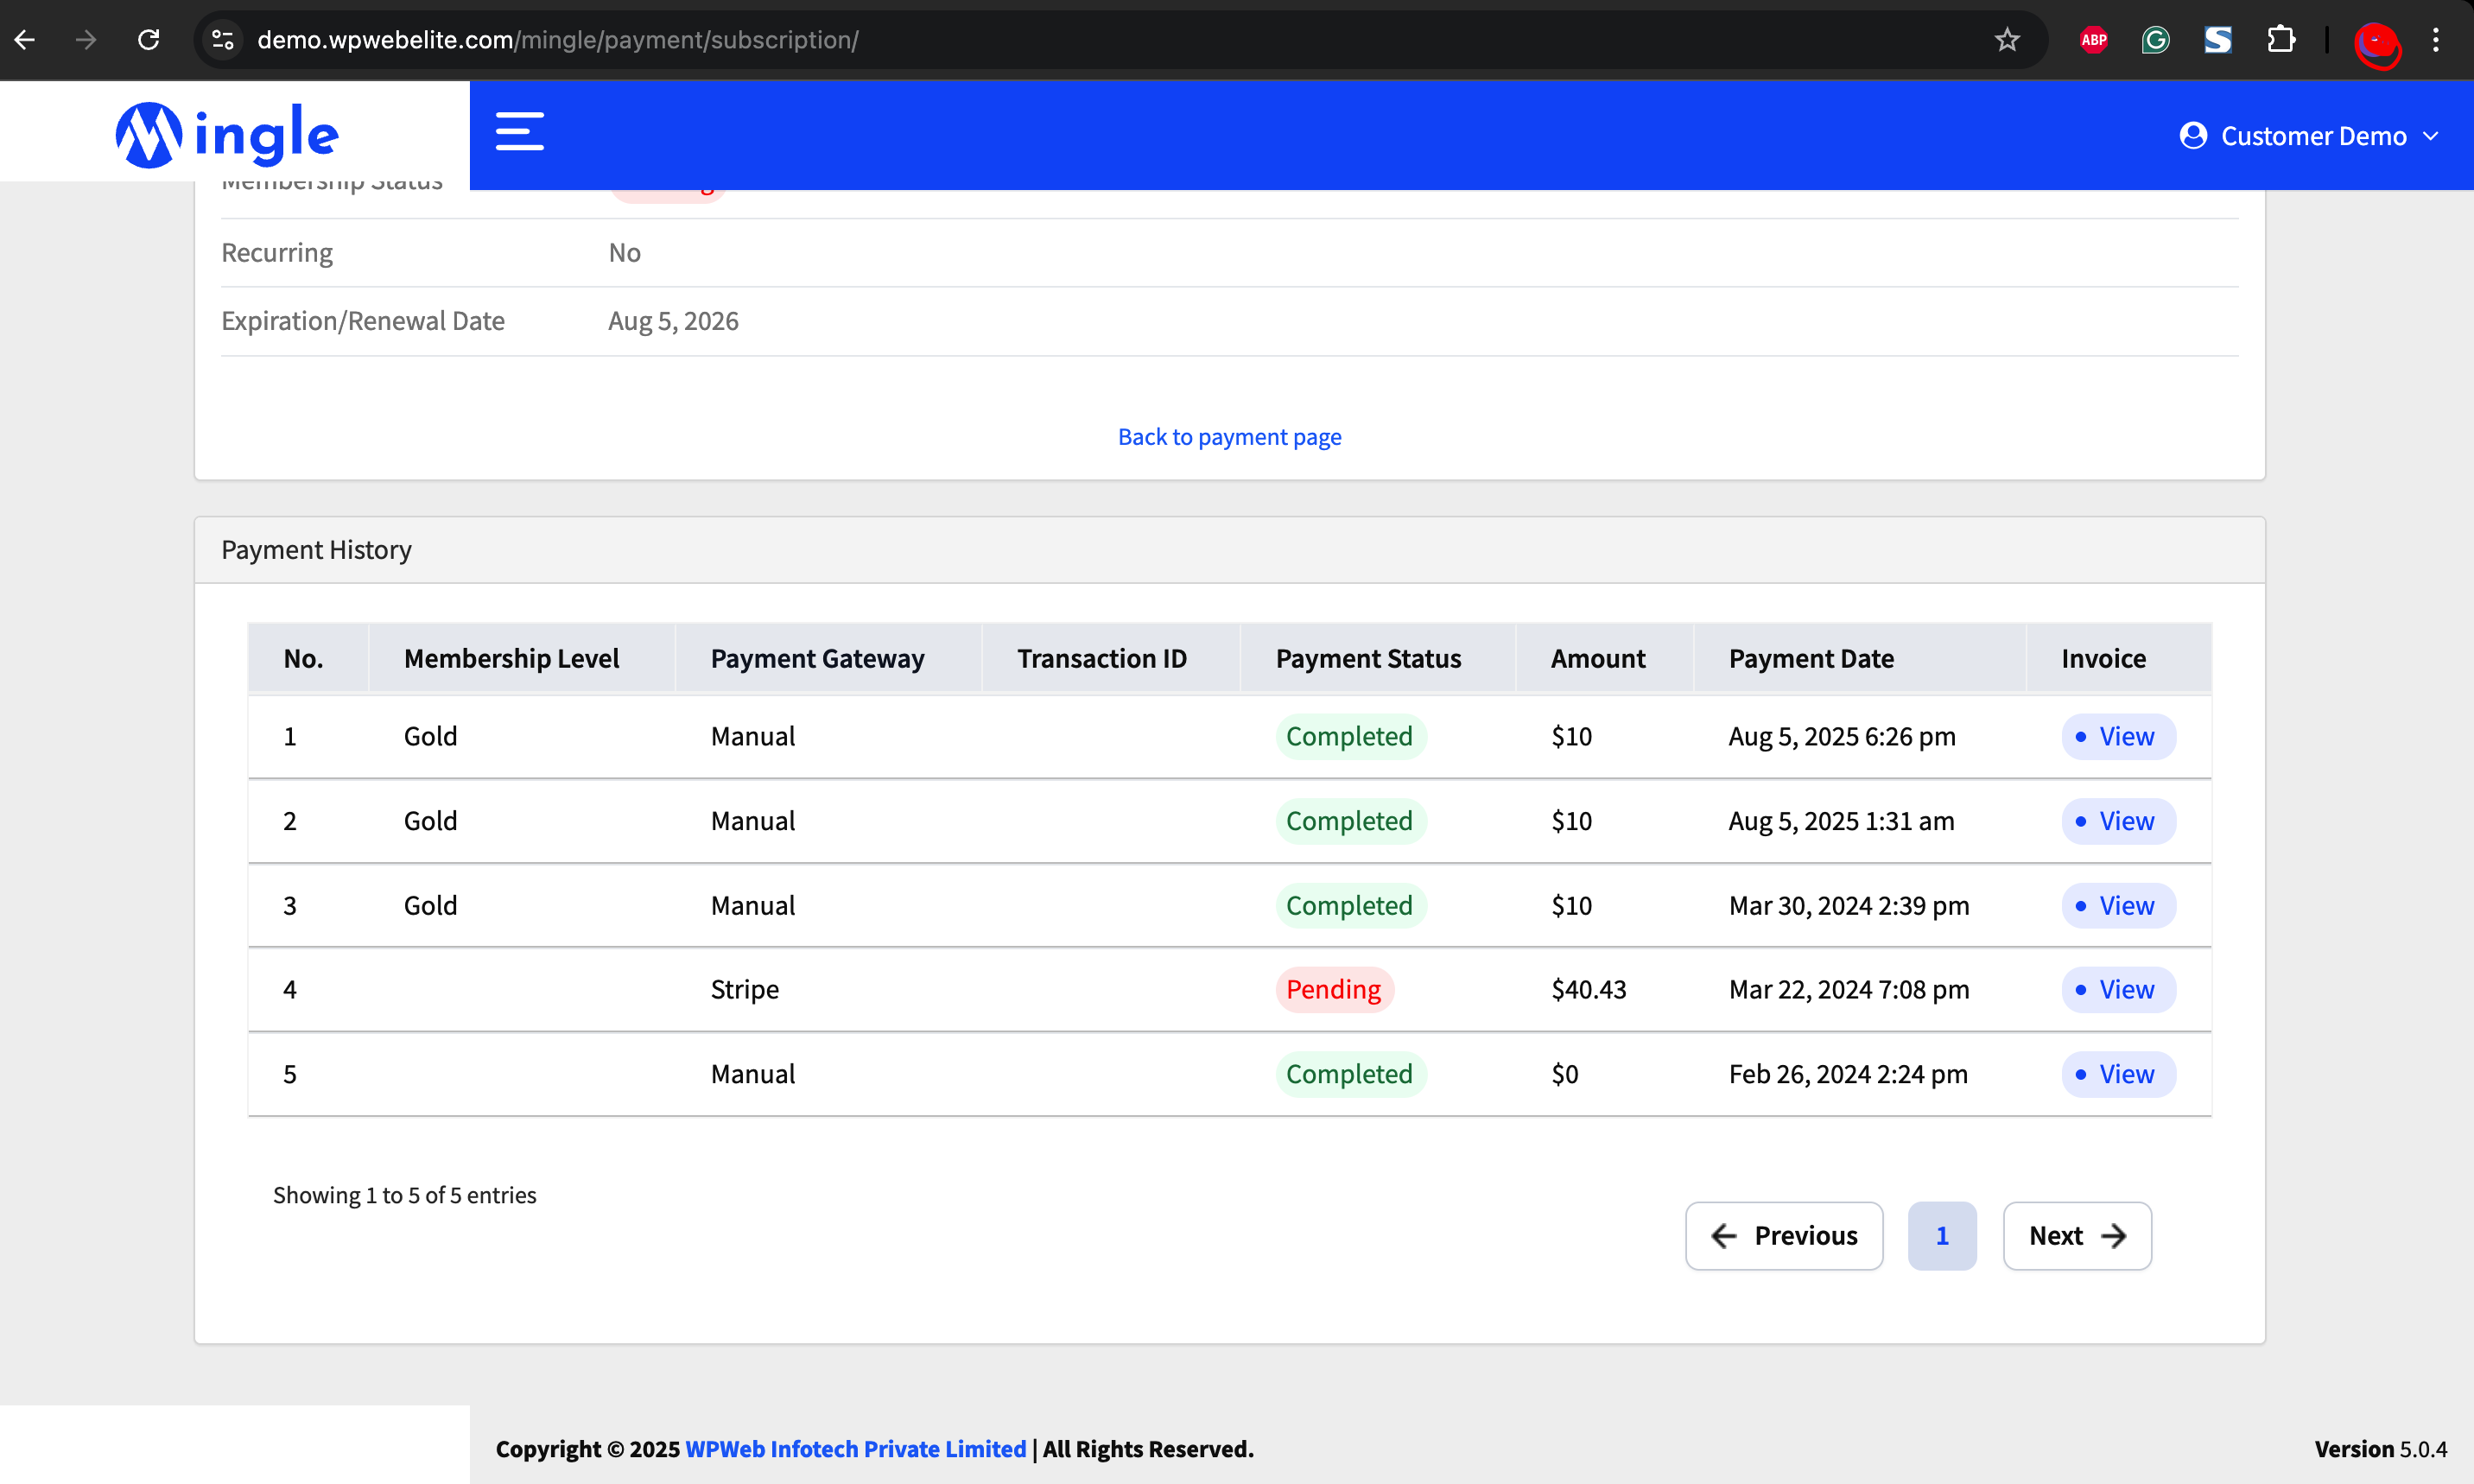
Task: Sort by Payment Status column header
Action: click(x=1378, y=658)
